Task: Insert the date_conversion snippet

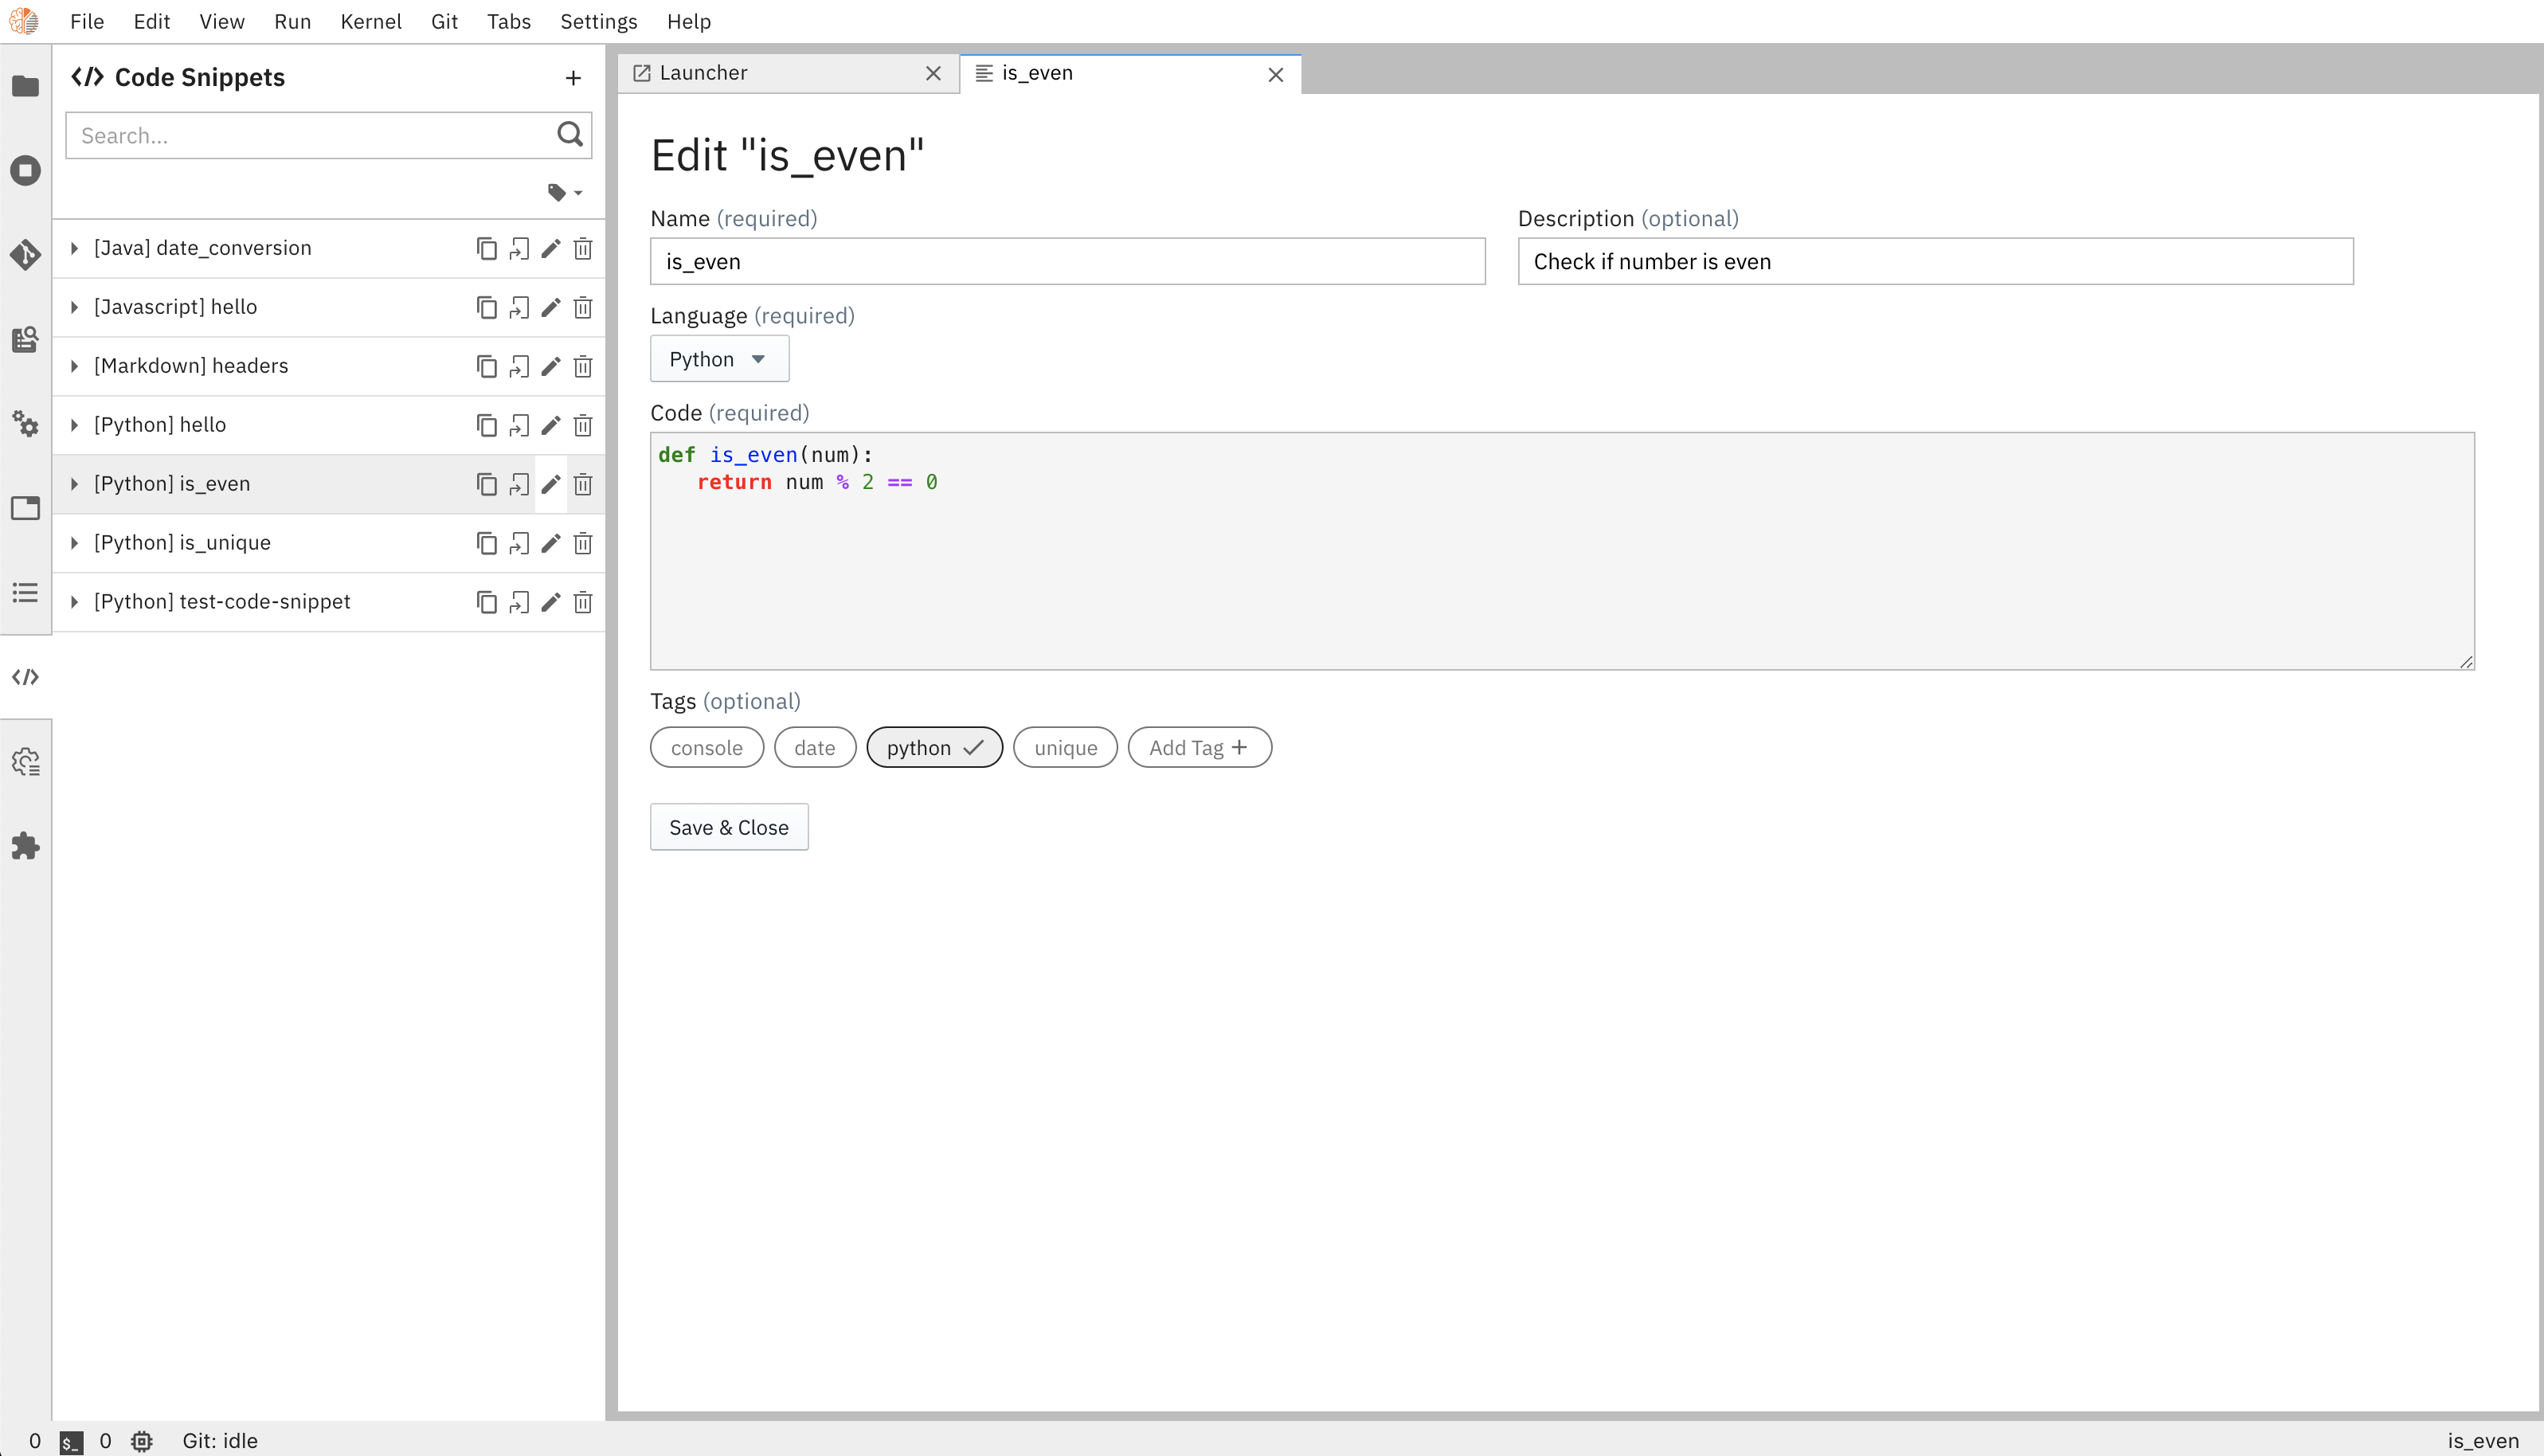Action: click(519, 248)
